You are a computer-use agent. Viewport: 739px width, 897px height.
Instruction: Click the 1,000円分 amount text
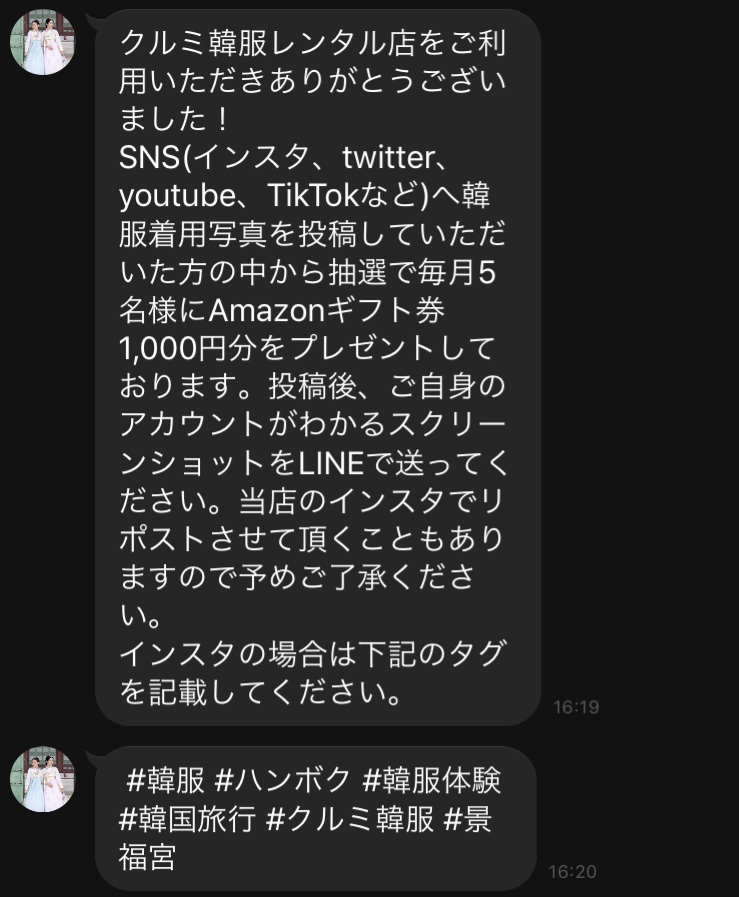187,349
